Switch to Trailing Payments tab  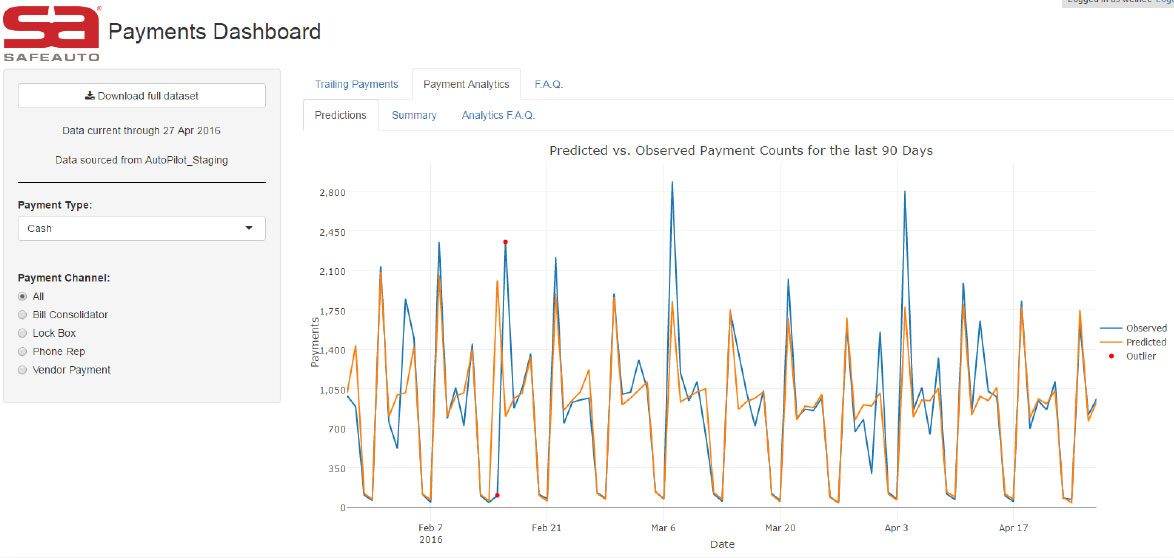(x=356, y=85)
